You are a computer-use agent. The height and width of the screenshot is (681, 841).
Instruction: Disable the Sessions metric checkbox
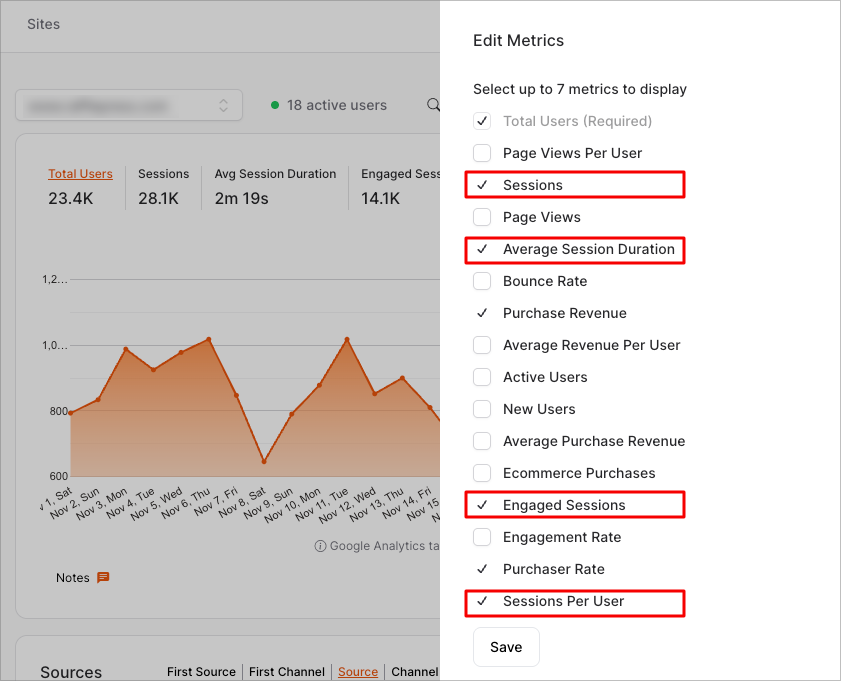tap(482, 185)
